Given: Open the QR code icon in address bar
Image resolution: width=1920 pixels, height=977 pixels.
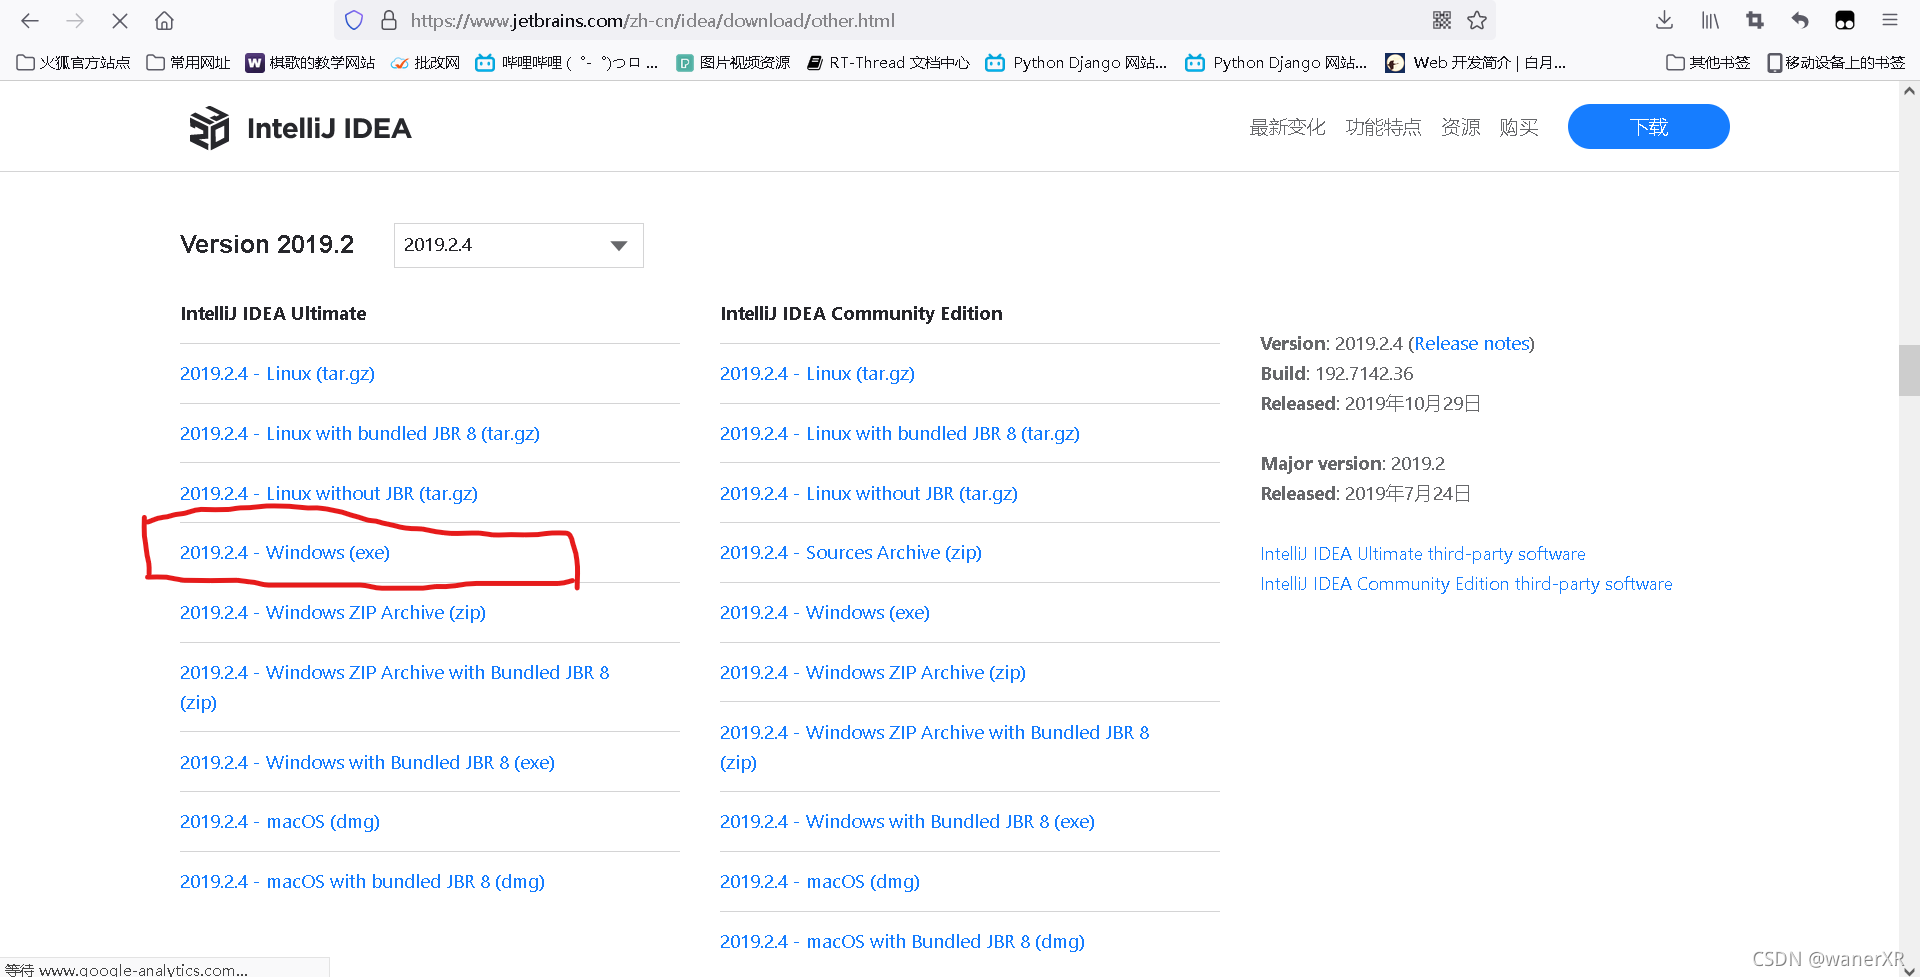Looking at the screenshot, I should [1441, 20].
